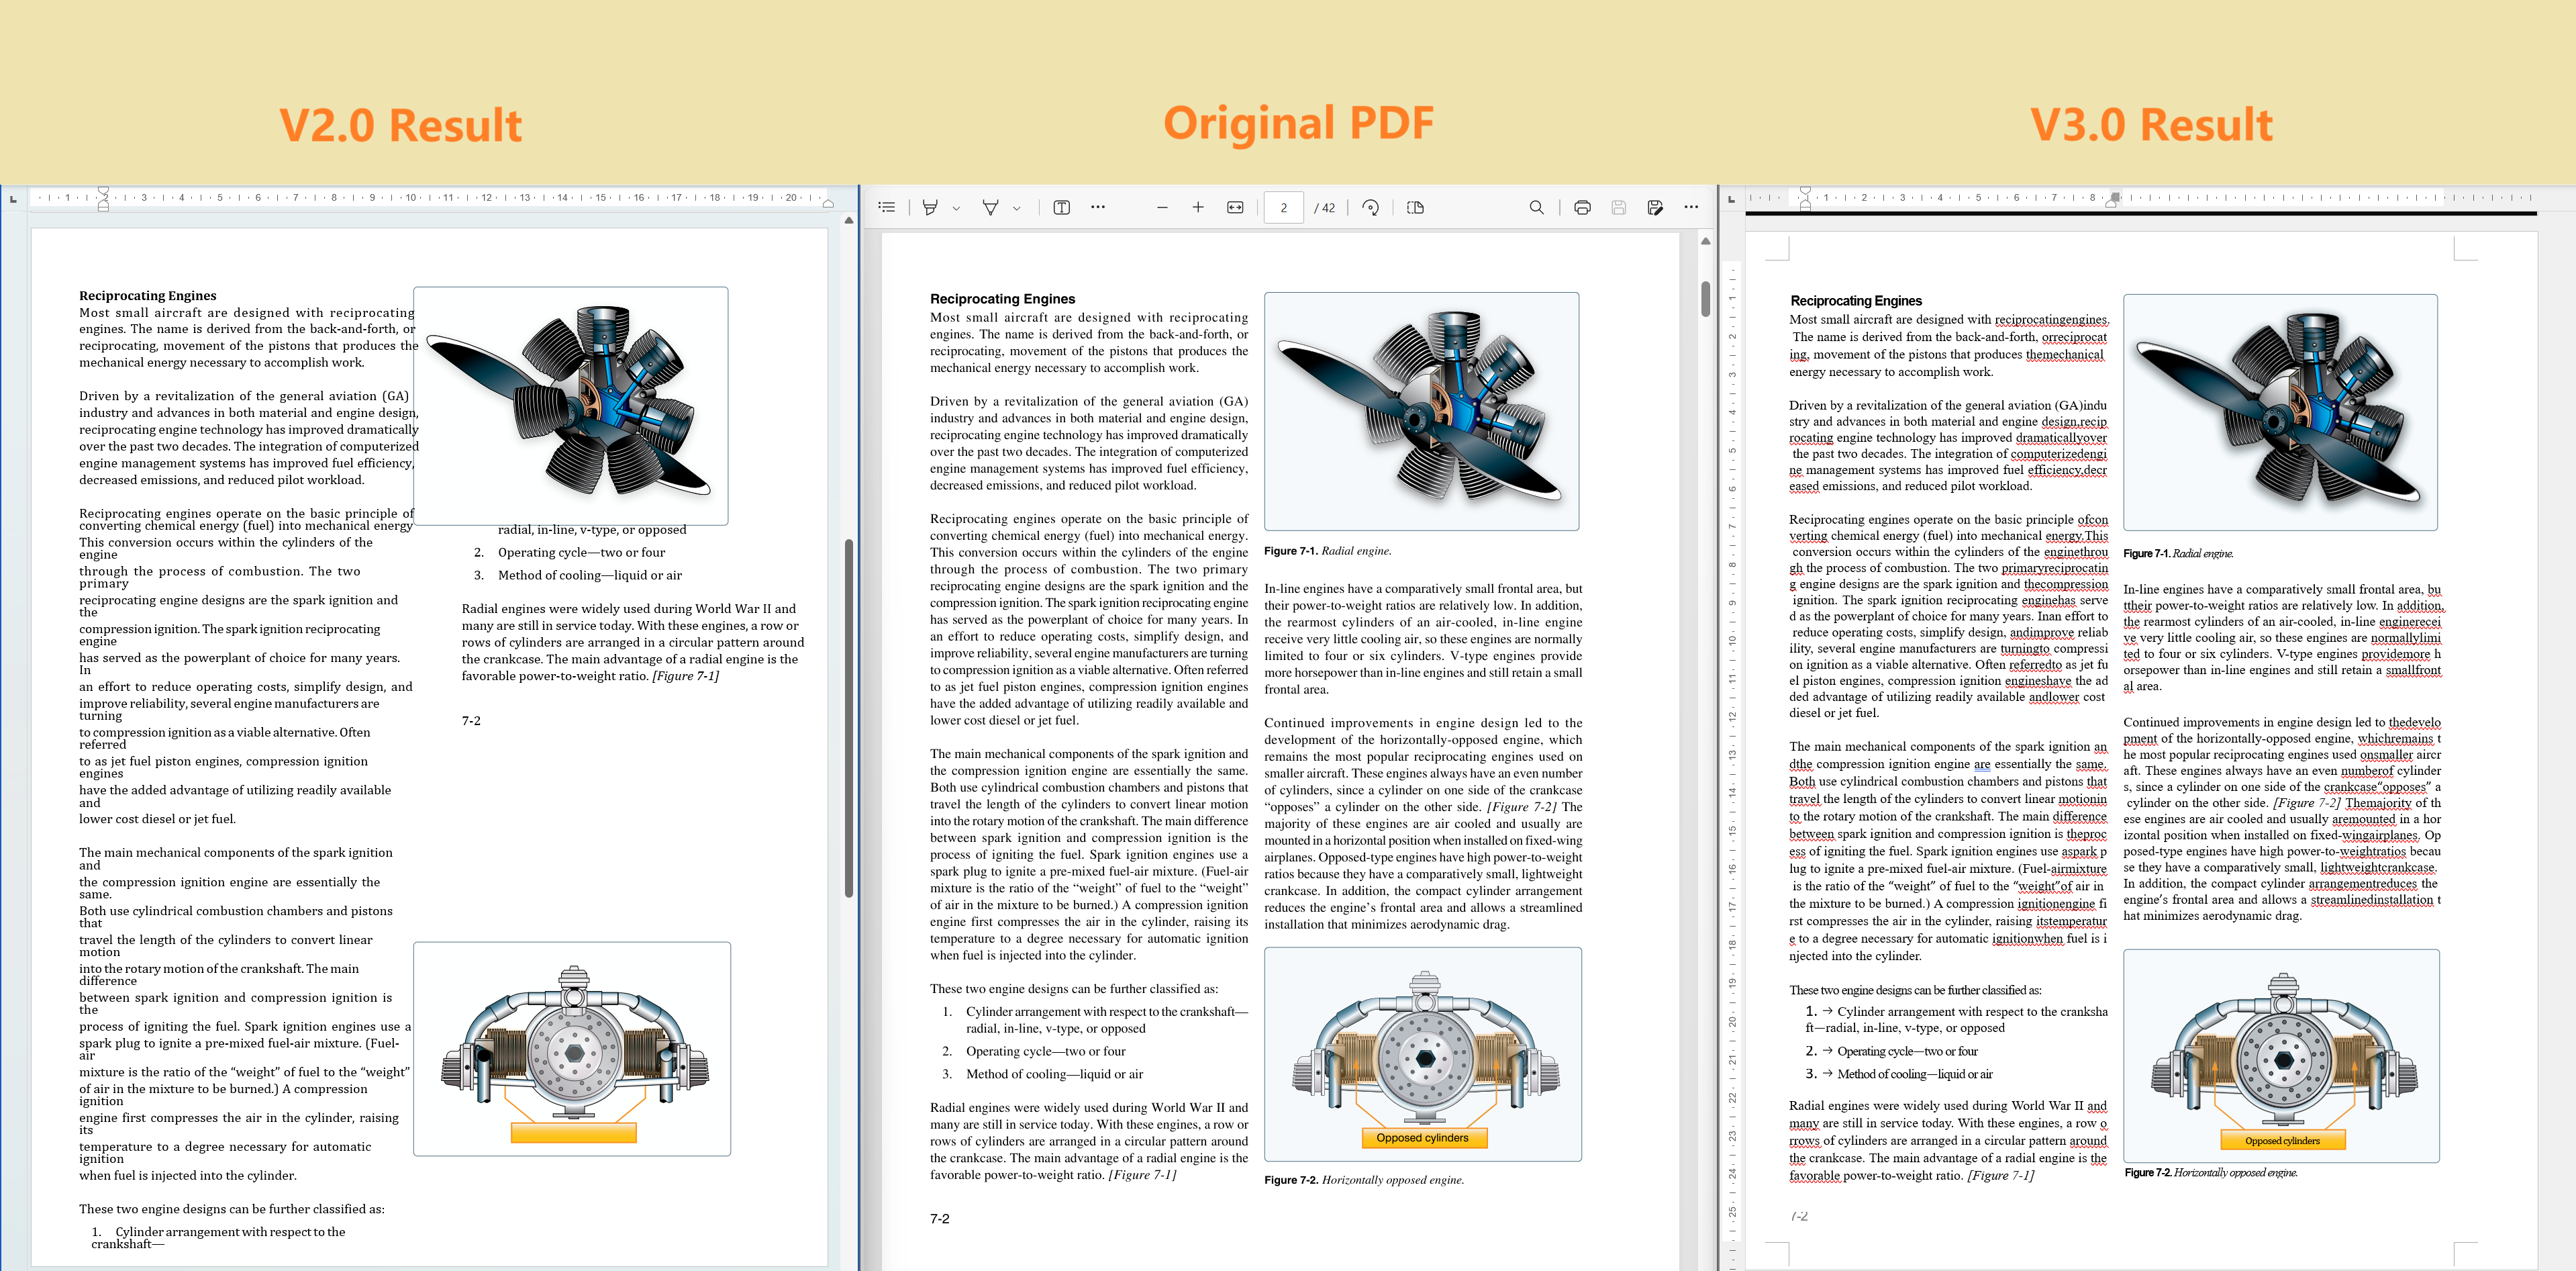Viewport: 2576px width, 1271px height.
Task: Open the PDF viewer overflow menu
Action: (1691, 207)
